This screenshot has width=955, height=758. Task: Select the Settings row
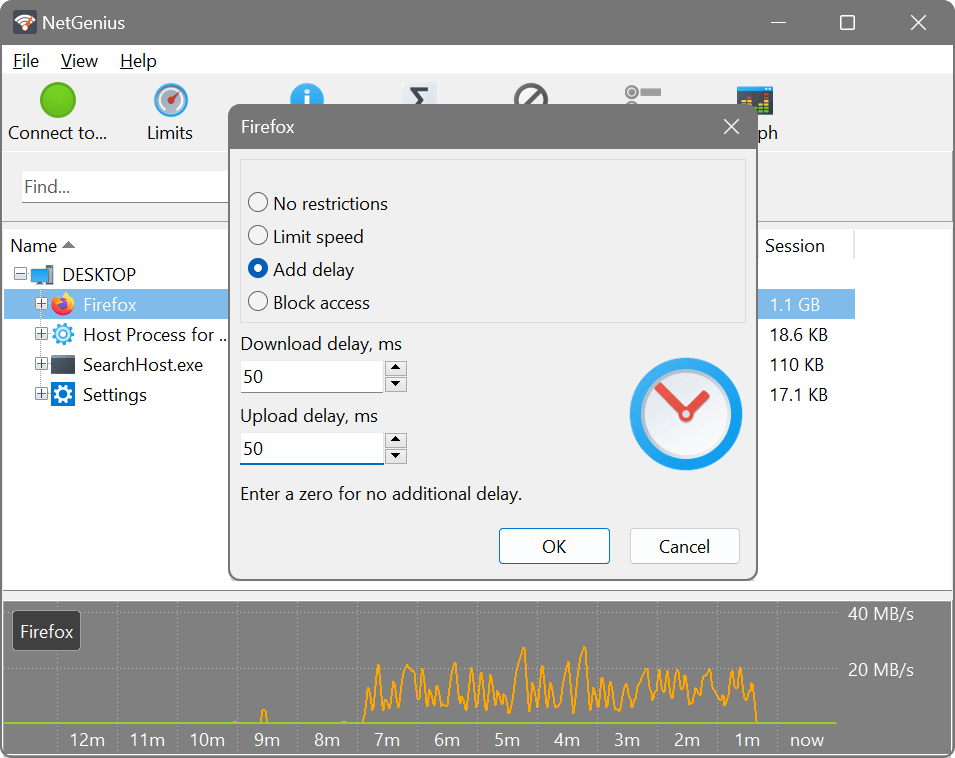coord(115,395)
